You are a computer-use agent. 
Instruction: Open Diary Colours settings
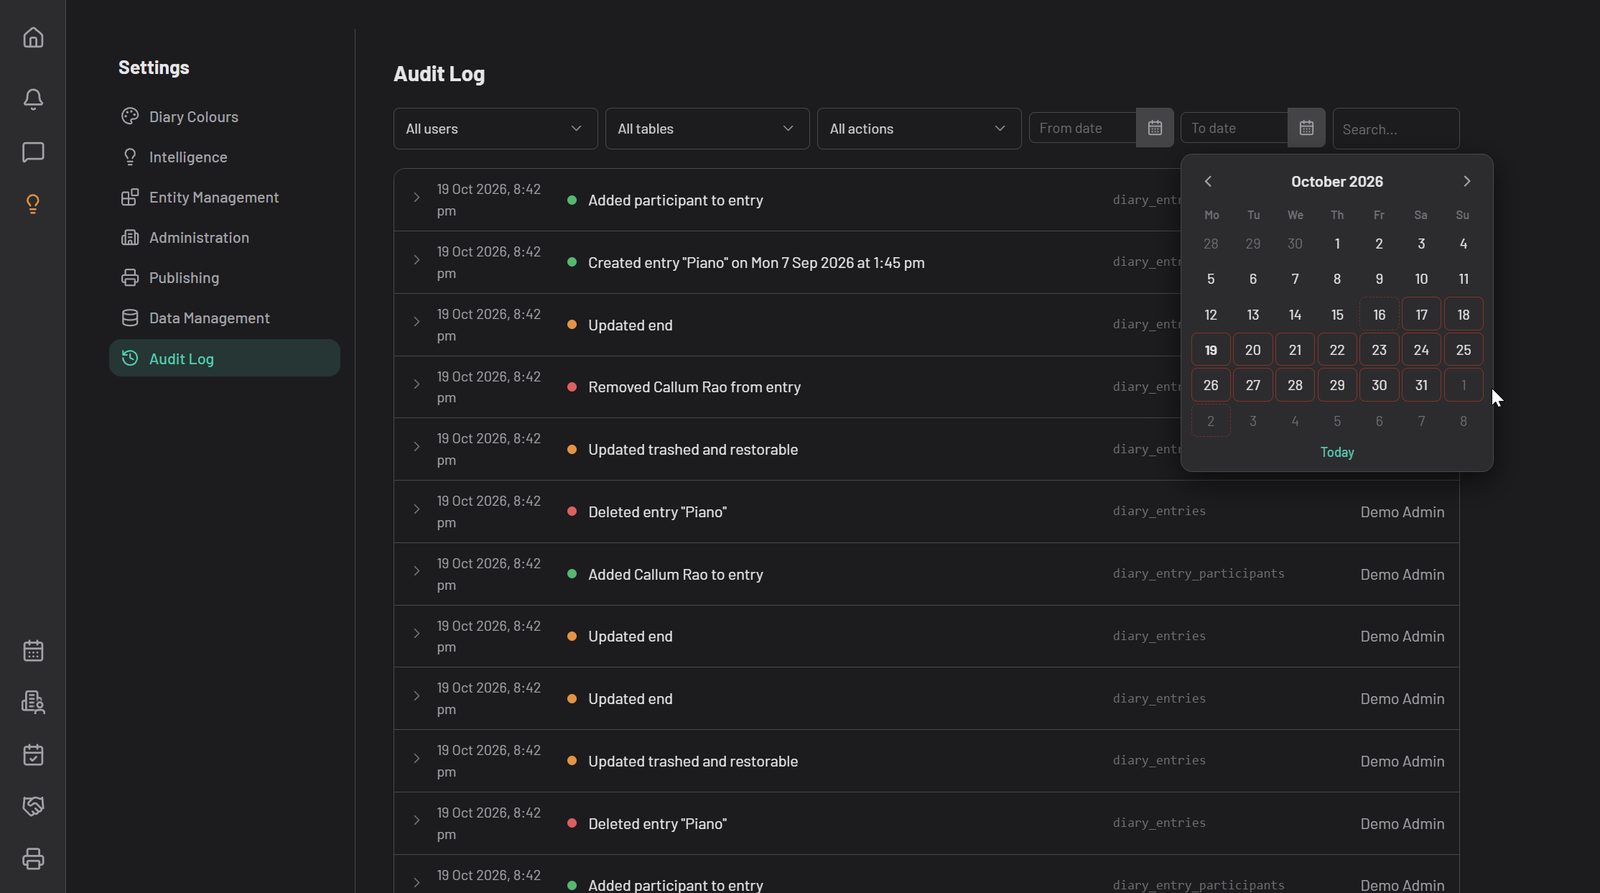[224, 117]
